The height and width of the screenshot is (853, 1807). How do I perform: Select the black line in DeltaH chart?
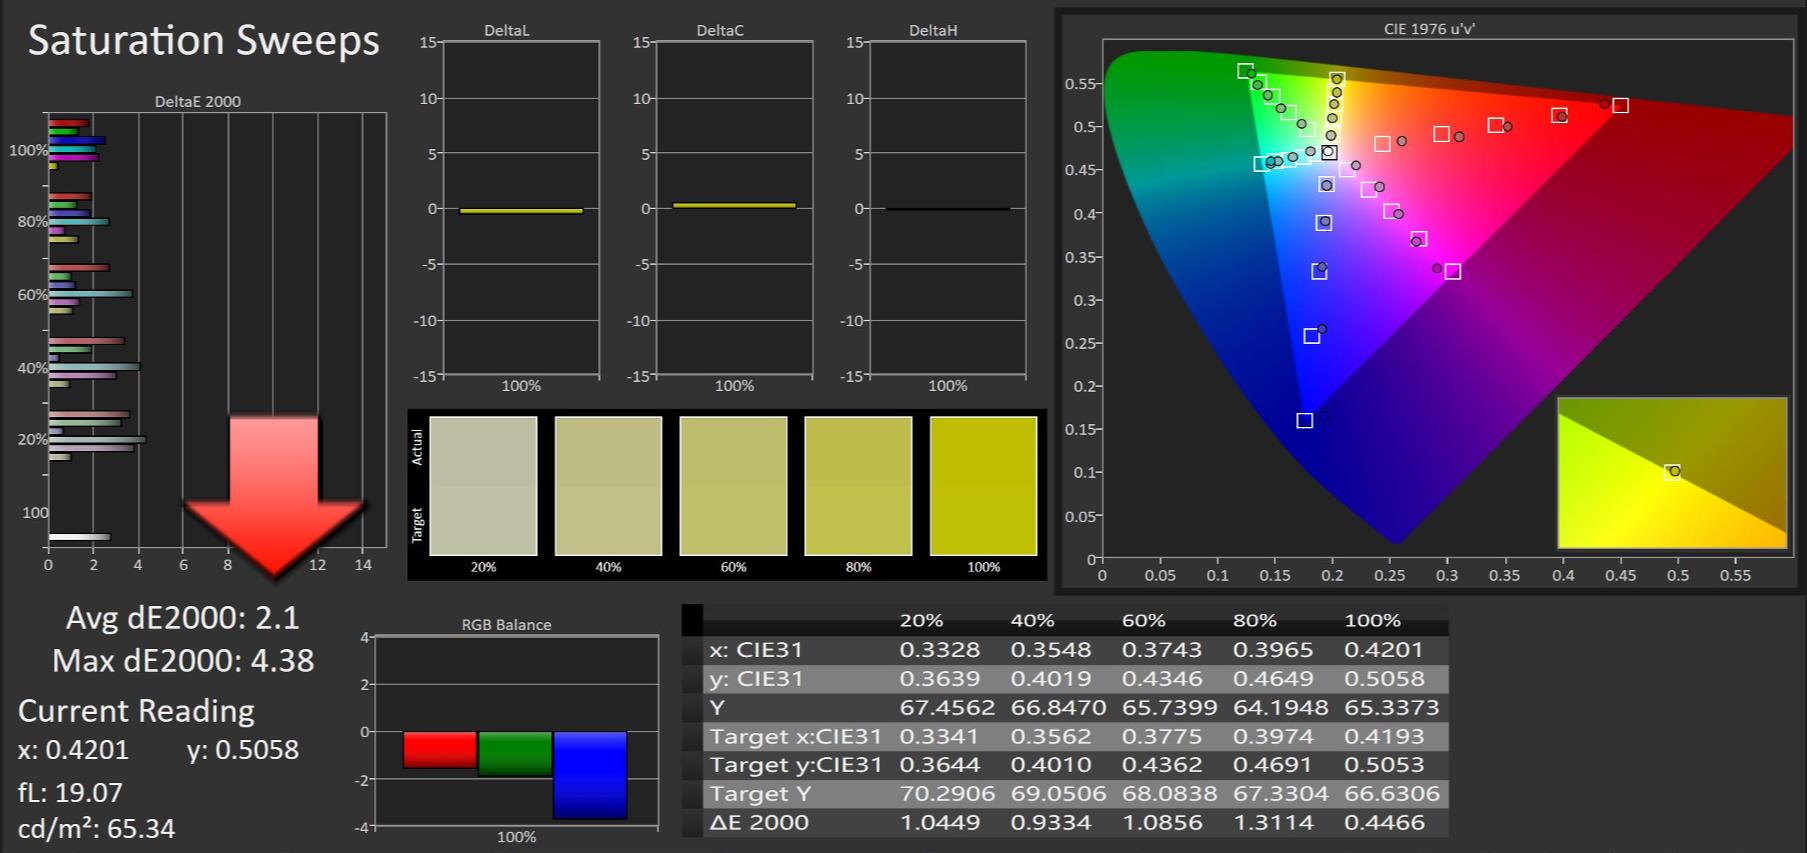click(x=947, y=209)
